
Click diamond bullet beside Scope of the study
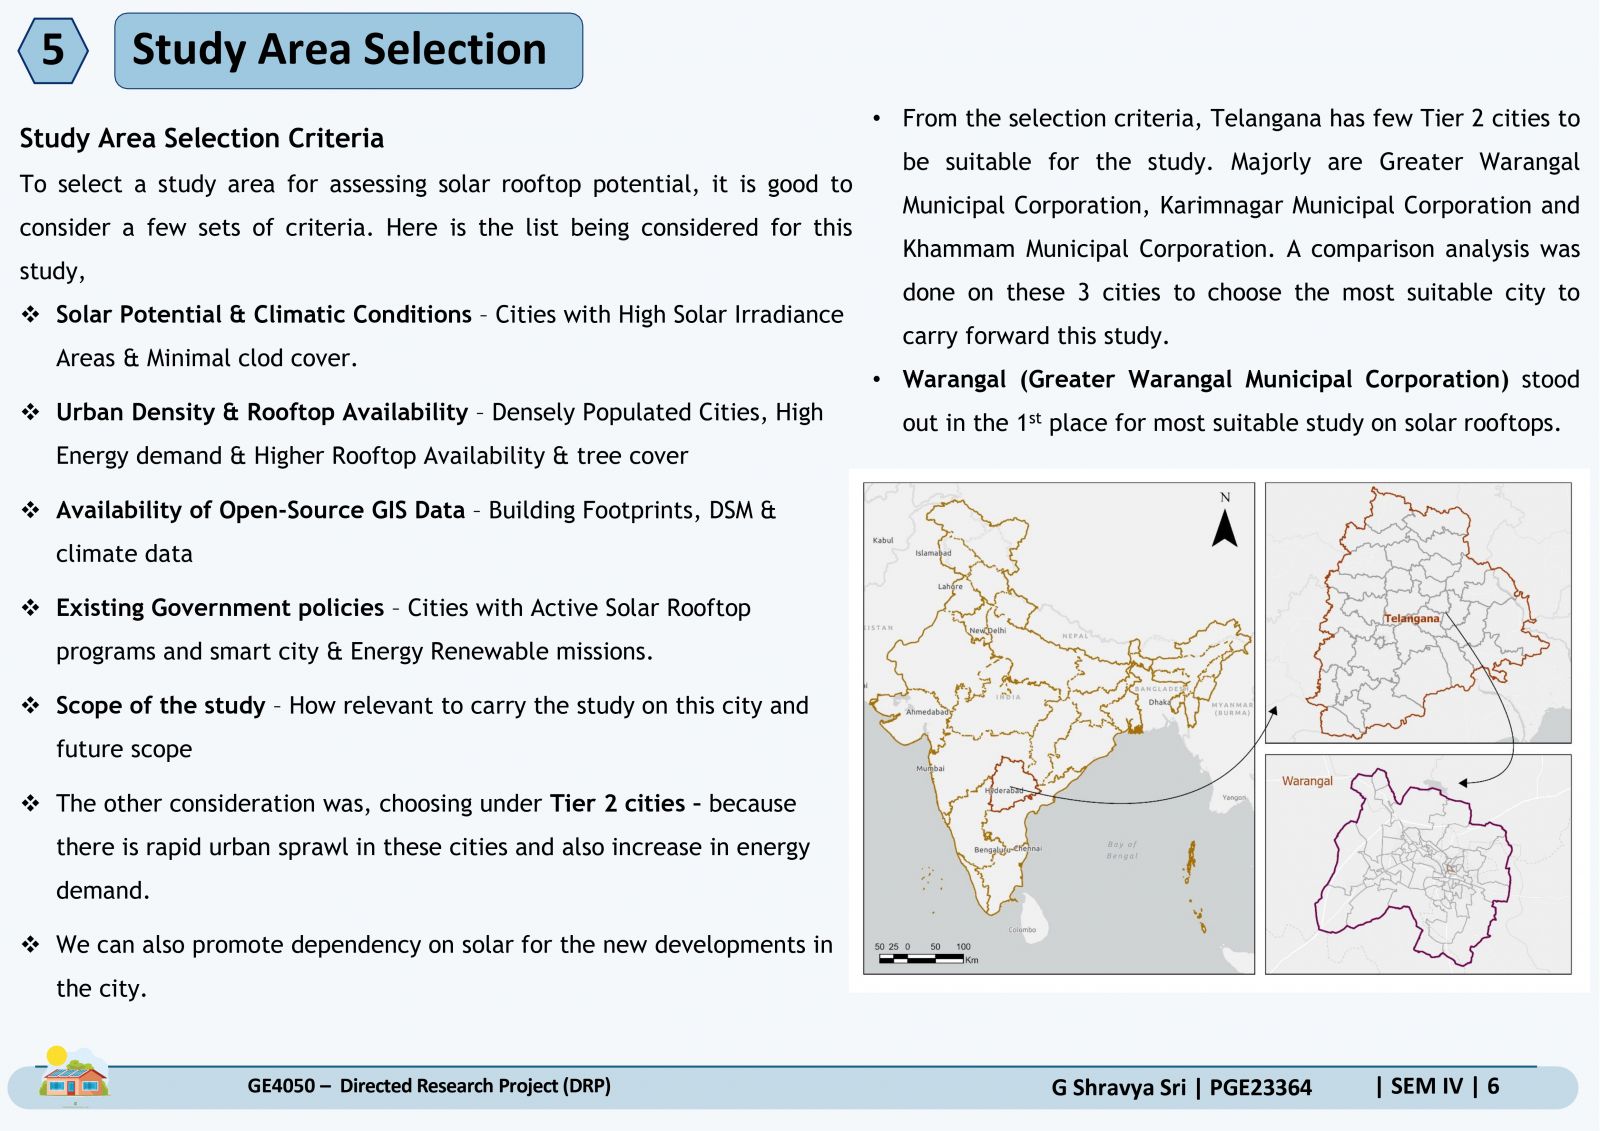[x=31, y=705]
